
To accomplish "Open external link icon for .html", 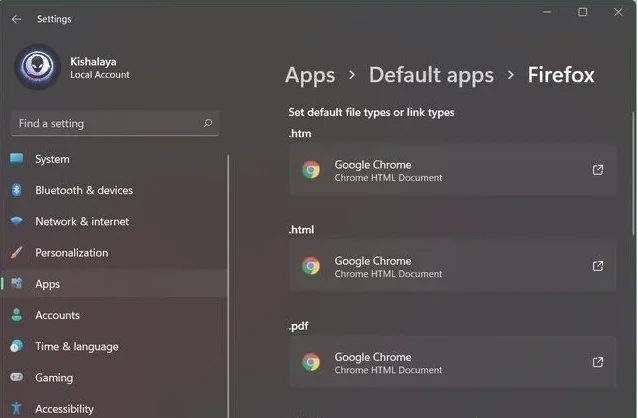I will click(598, 266).
